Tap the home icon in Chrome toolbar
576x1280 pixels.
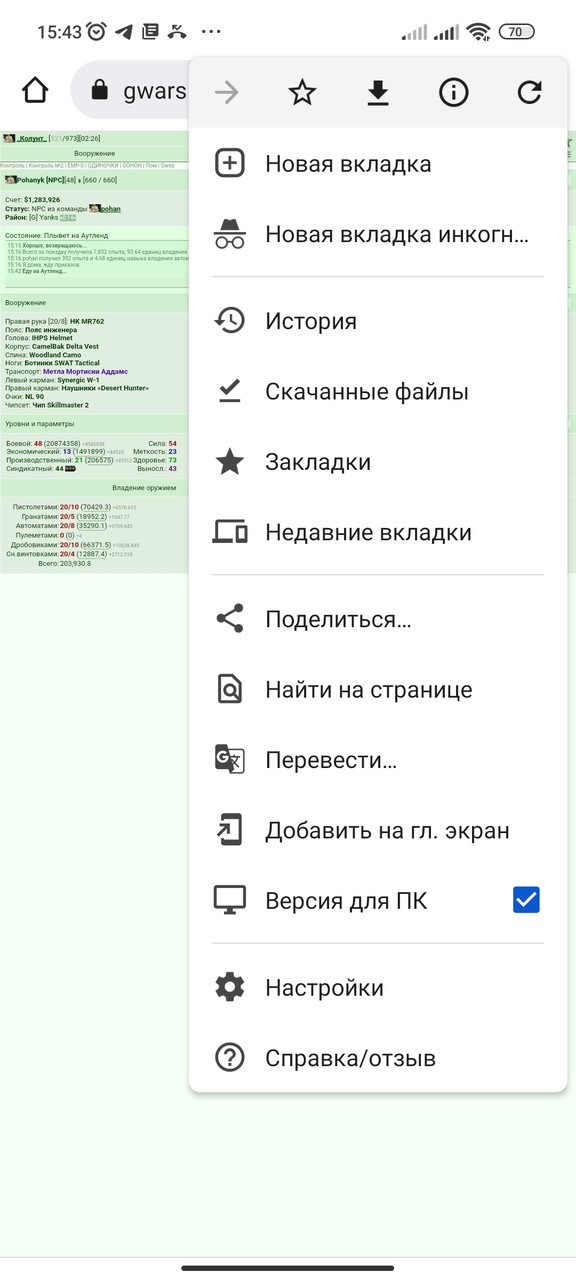tap(35, 91)
